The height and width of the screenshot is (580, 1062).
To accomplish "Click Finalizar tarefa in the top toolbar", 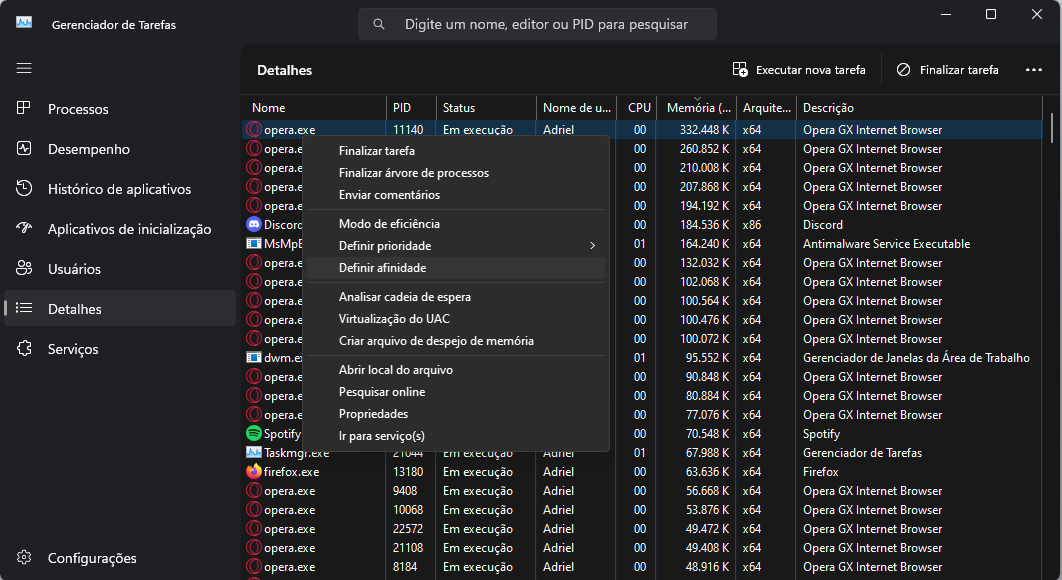I will pyautogui.click(x=948, y=70).
